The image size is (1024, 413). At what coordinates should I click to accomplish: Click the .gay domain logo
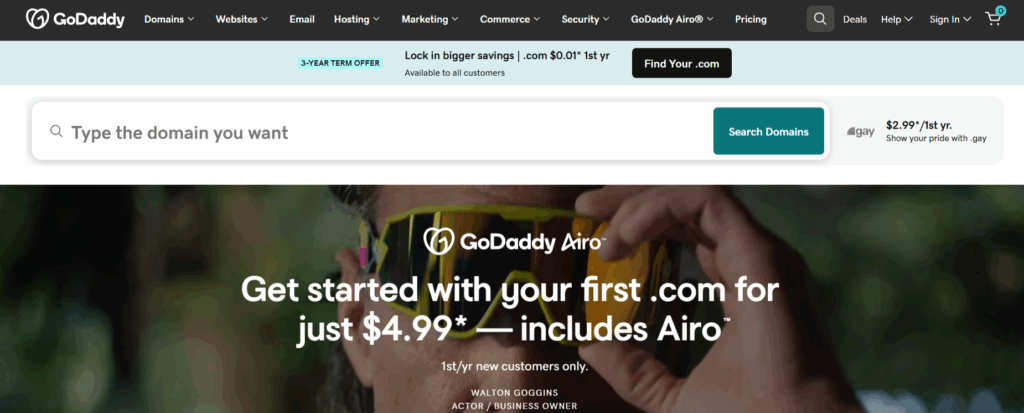click(x=861, y=131)
